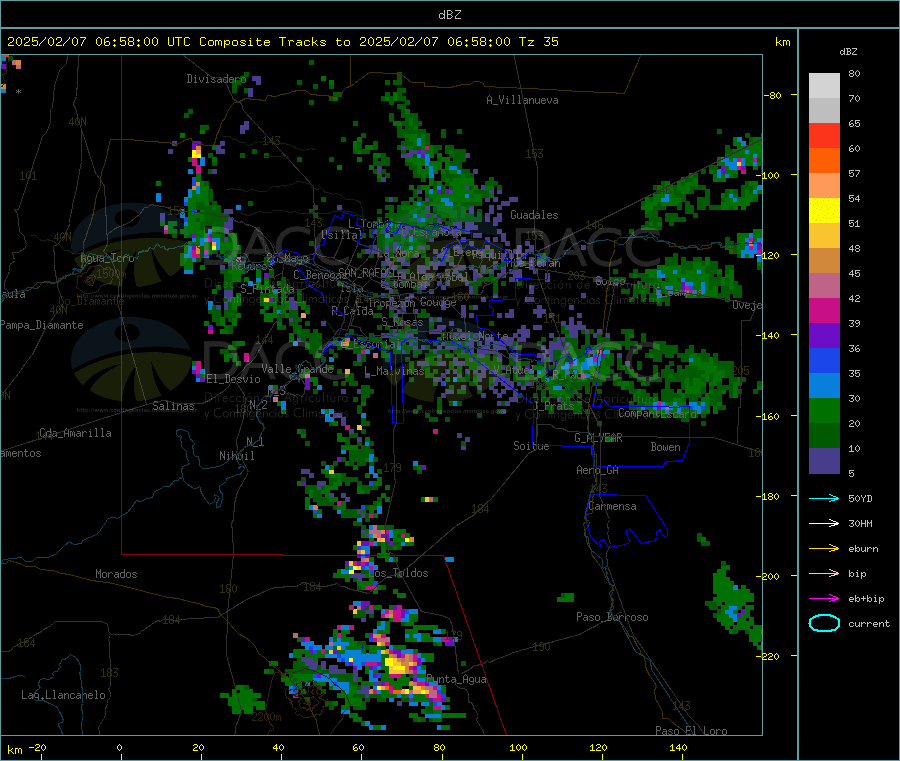Click the Bowen map label
The image size is (900, 761).
pos(665,447)
